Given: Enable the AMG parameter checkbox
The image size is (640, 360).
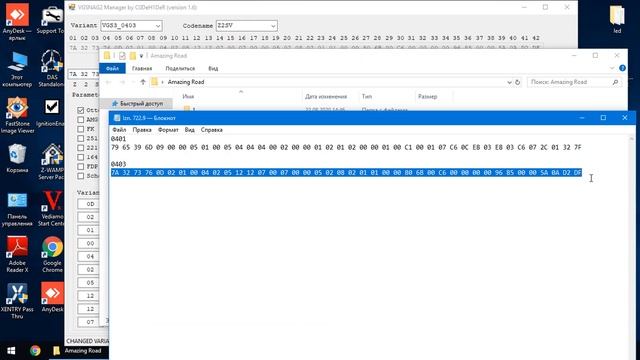Looking at the screenshot, I should pyautogui.click(x=80, y=120).
